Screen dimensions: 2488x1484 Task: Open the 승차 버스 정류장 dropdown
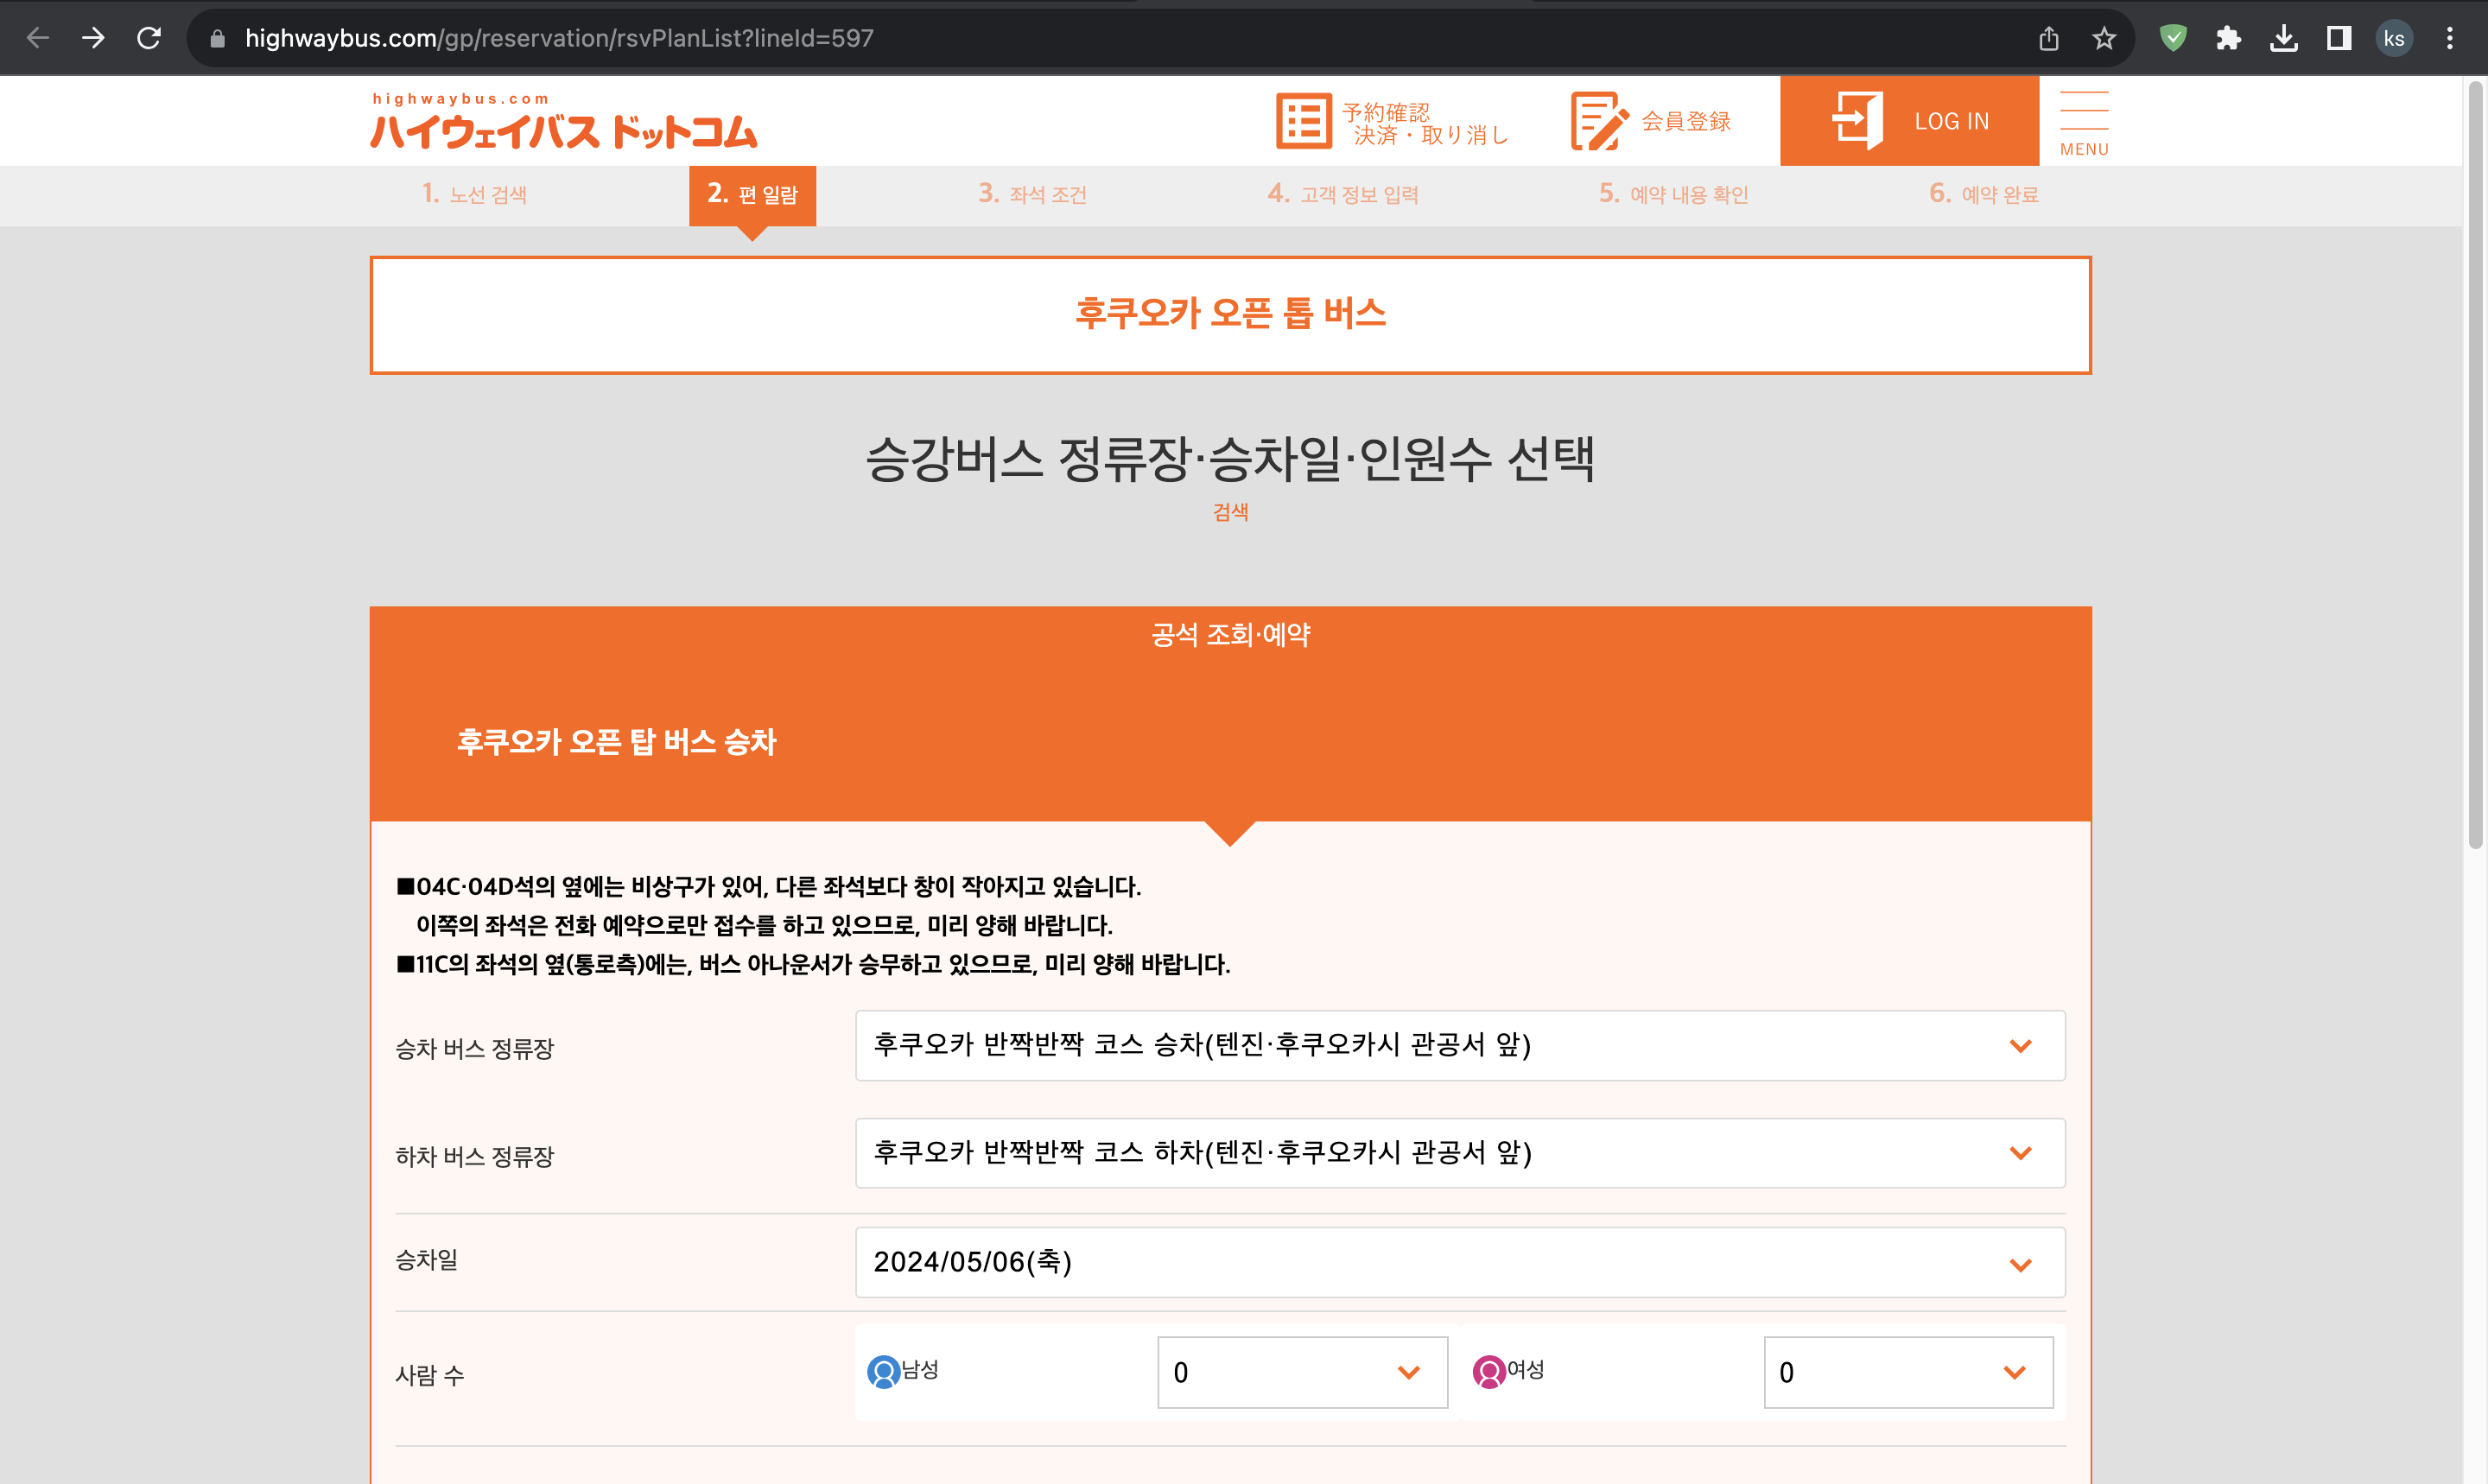click(x=1460, y=1045)
